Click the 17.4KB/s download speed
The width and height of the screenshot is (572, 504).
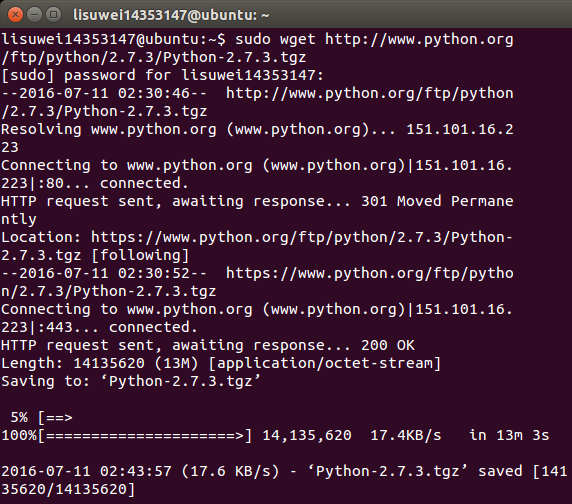coord(406,435)
